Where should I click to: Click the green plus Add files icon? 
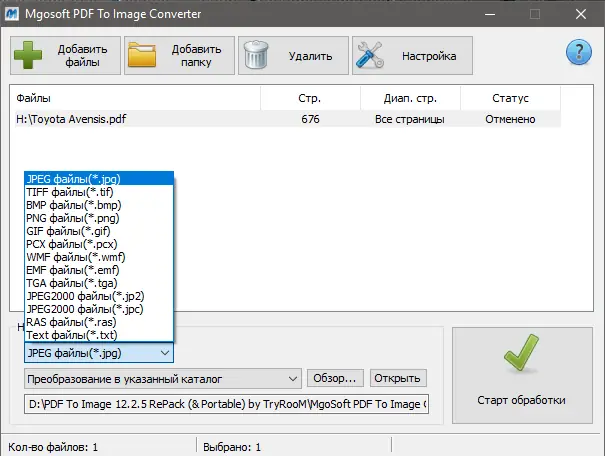(x=28, y=56)
